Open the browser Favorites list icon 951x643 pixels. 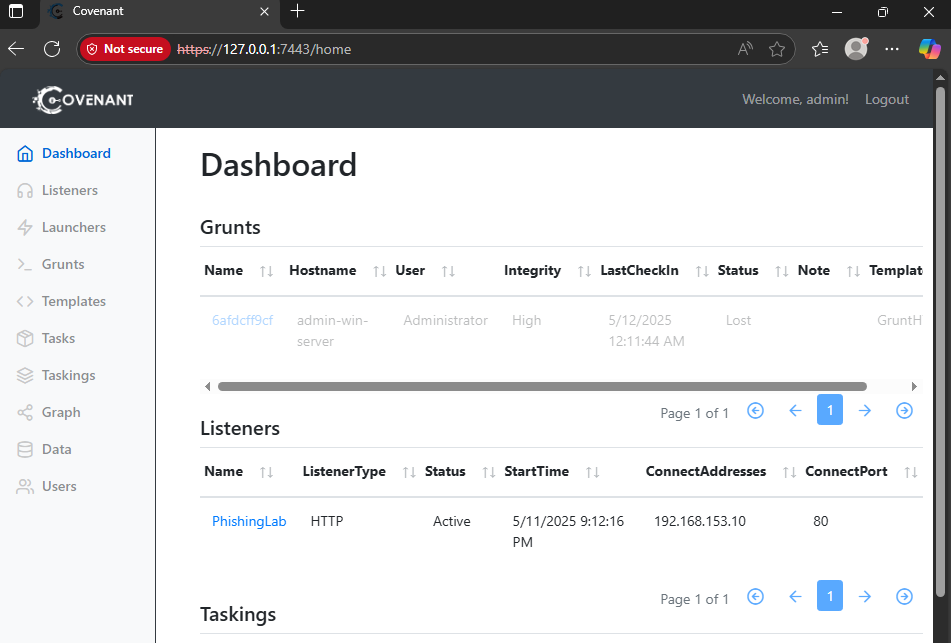[820, 49]
